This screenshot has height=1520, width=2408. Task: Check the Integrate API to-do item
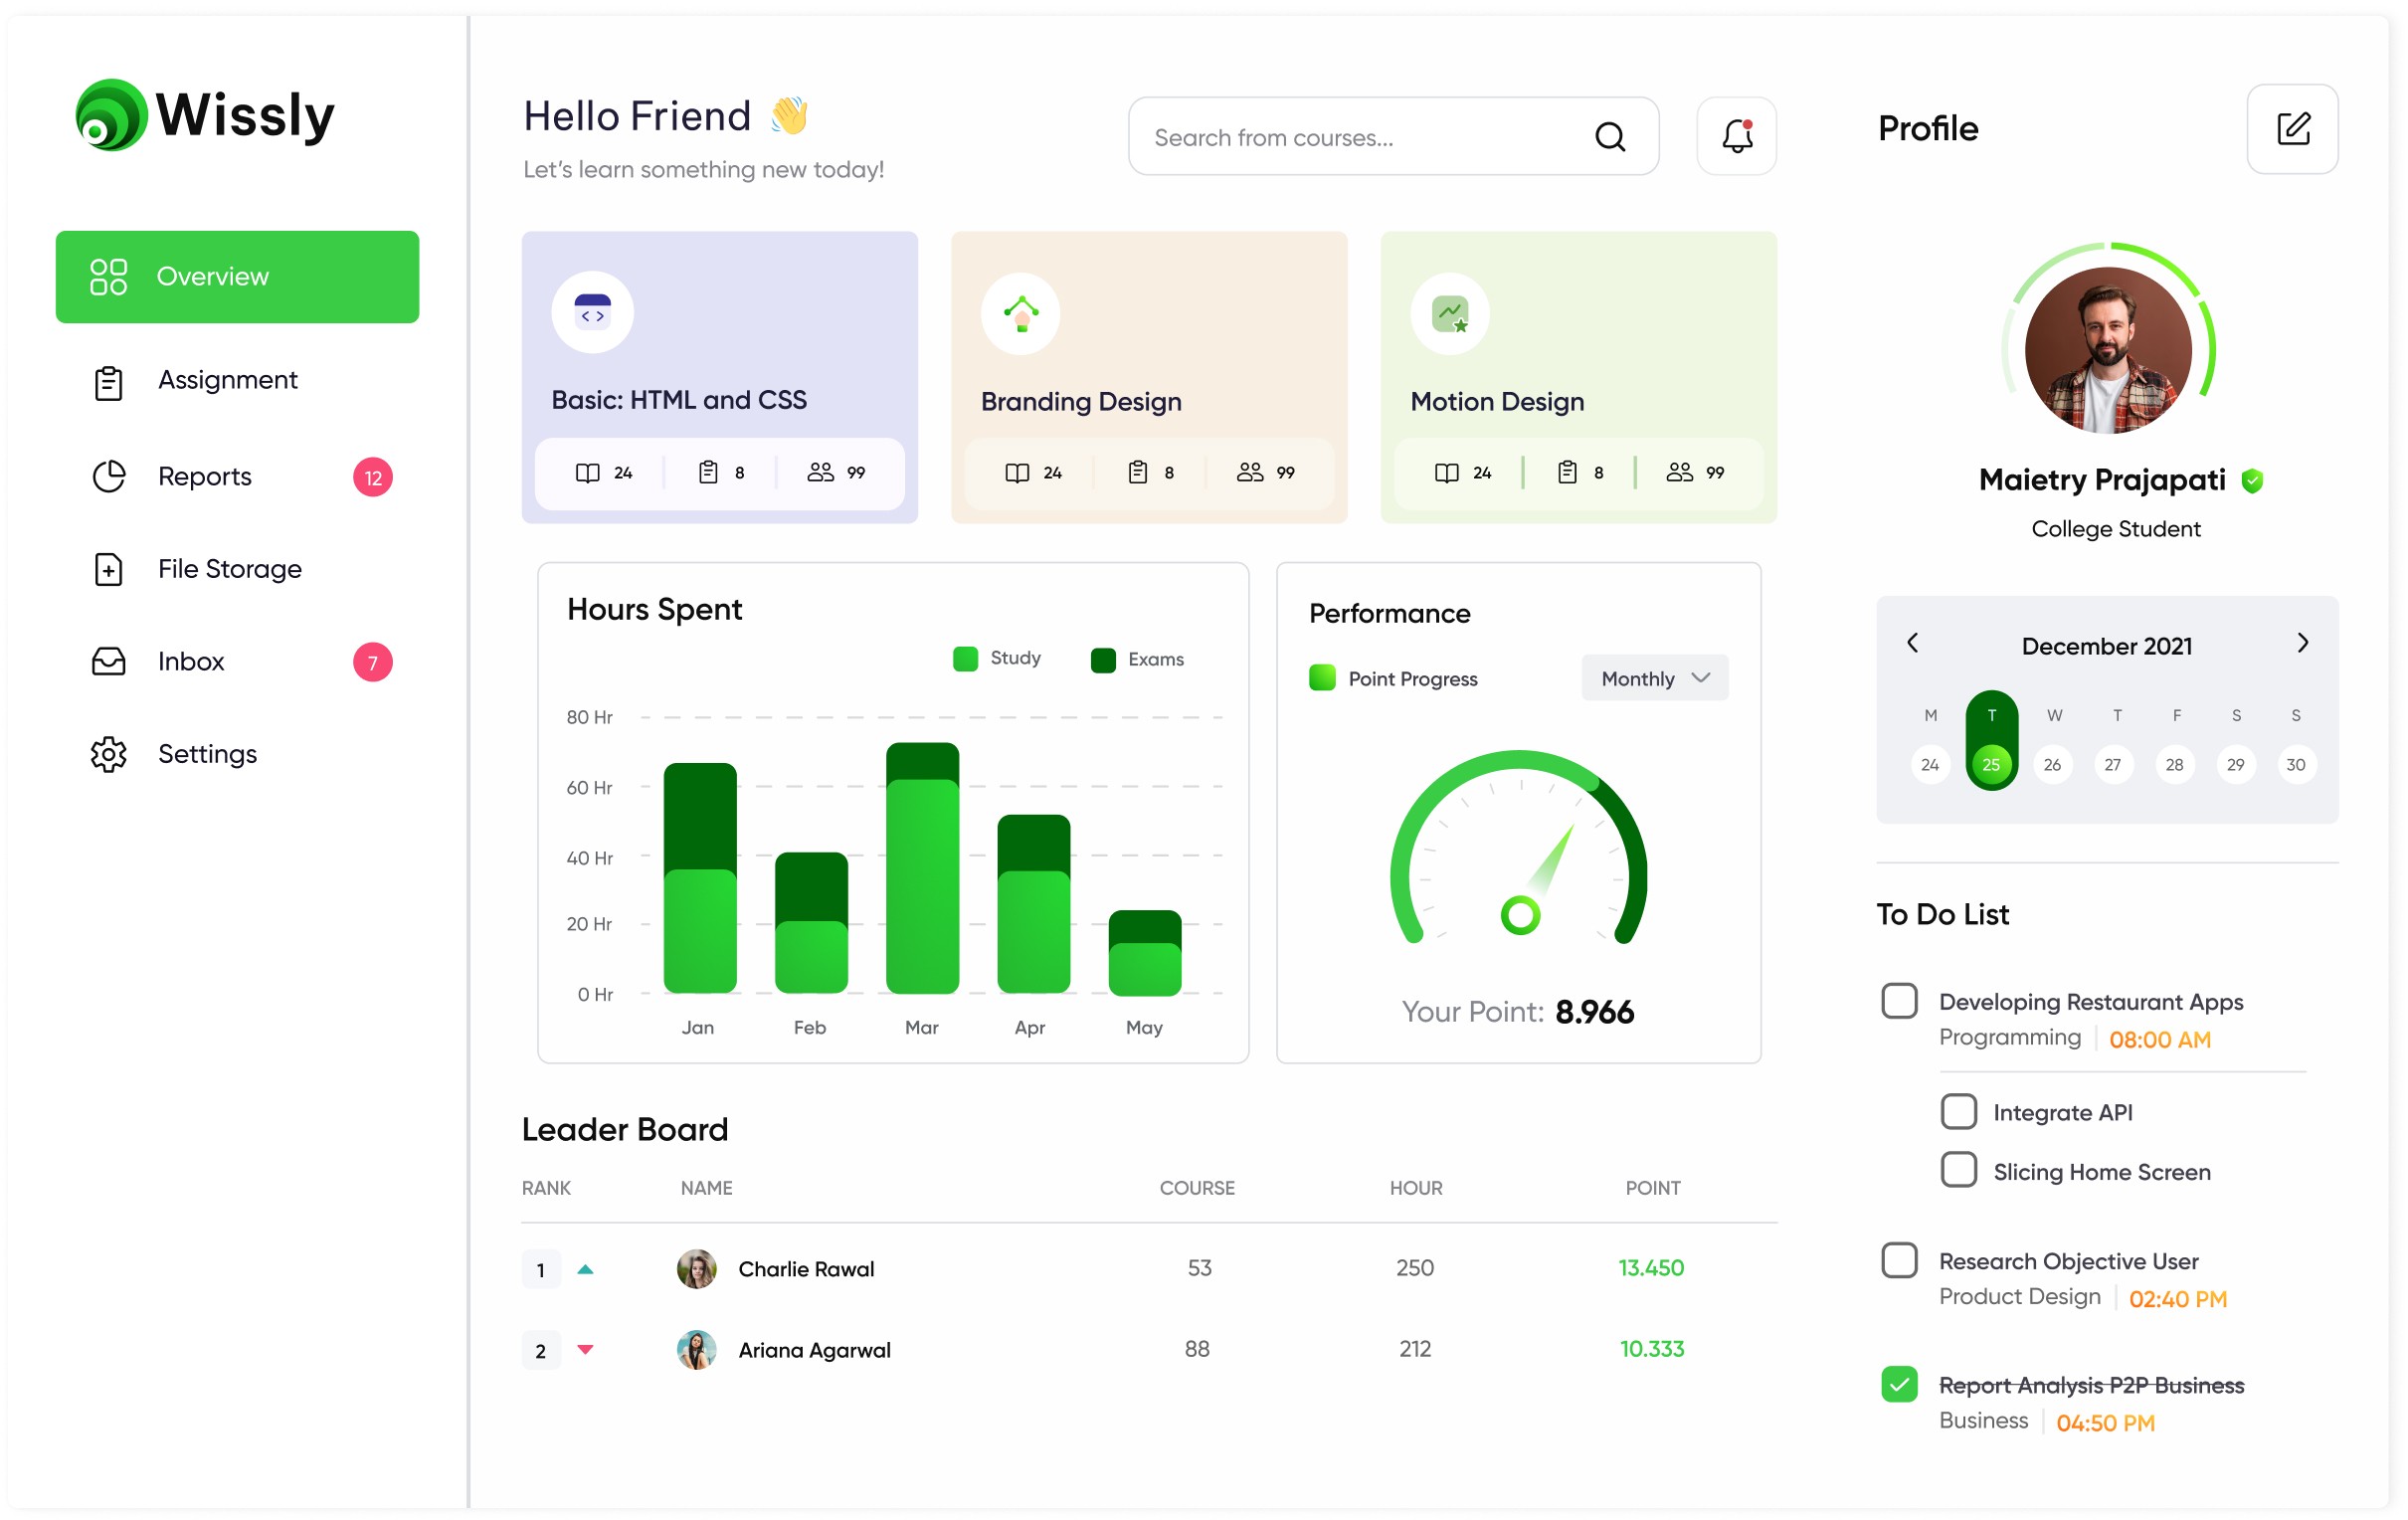tap(1958, 1111)
